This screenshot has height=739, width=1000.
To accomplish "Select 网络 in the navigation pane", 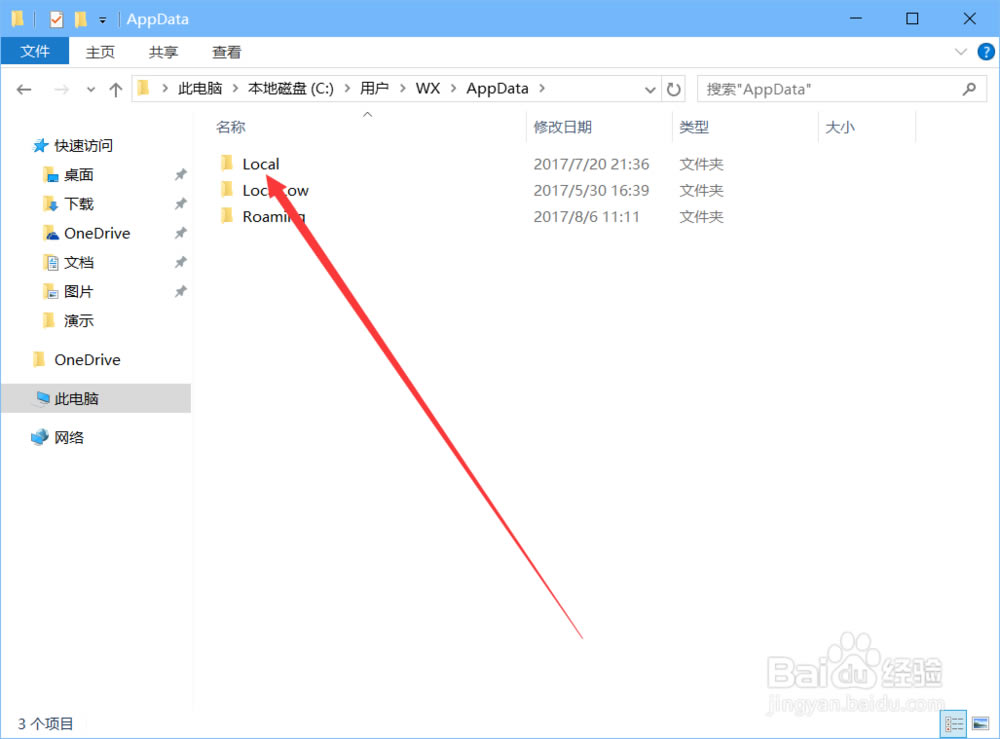I will [69, 437].
